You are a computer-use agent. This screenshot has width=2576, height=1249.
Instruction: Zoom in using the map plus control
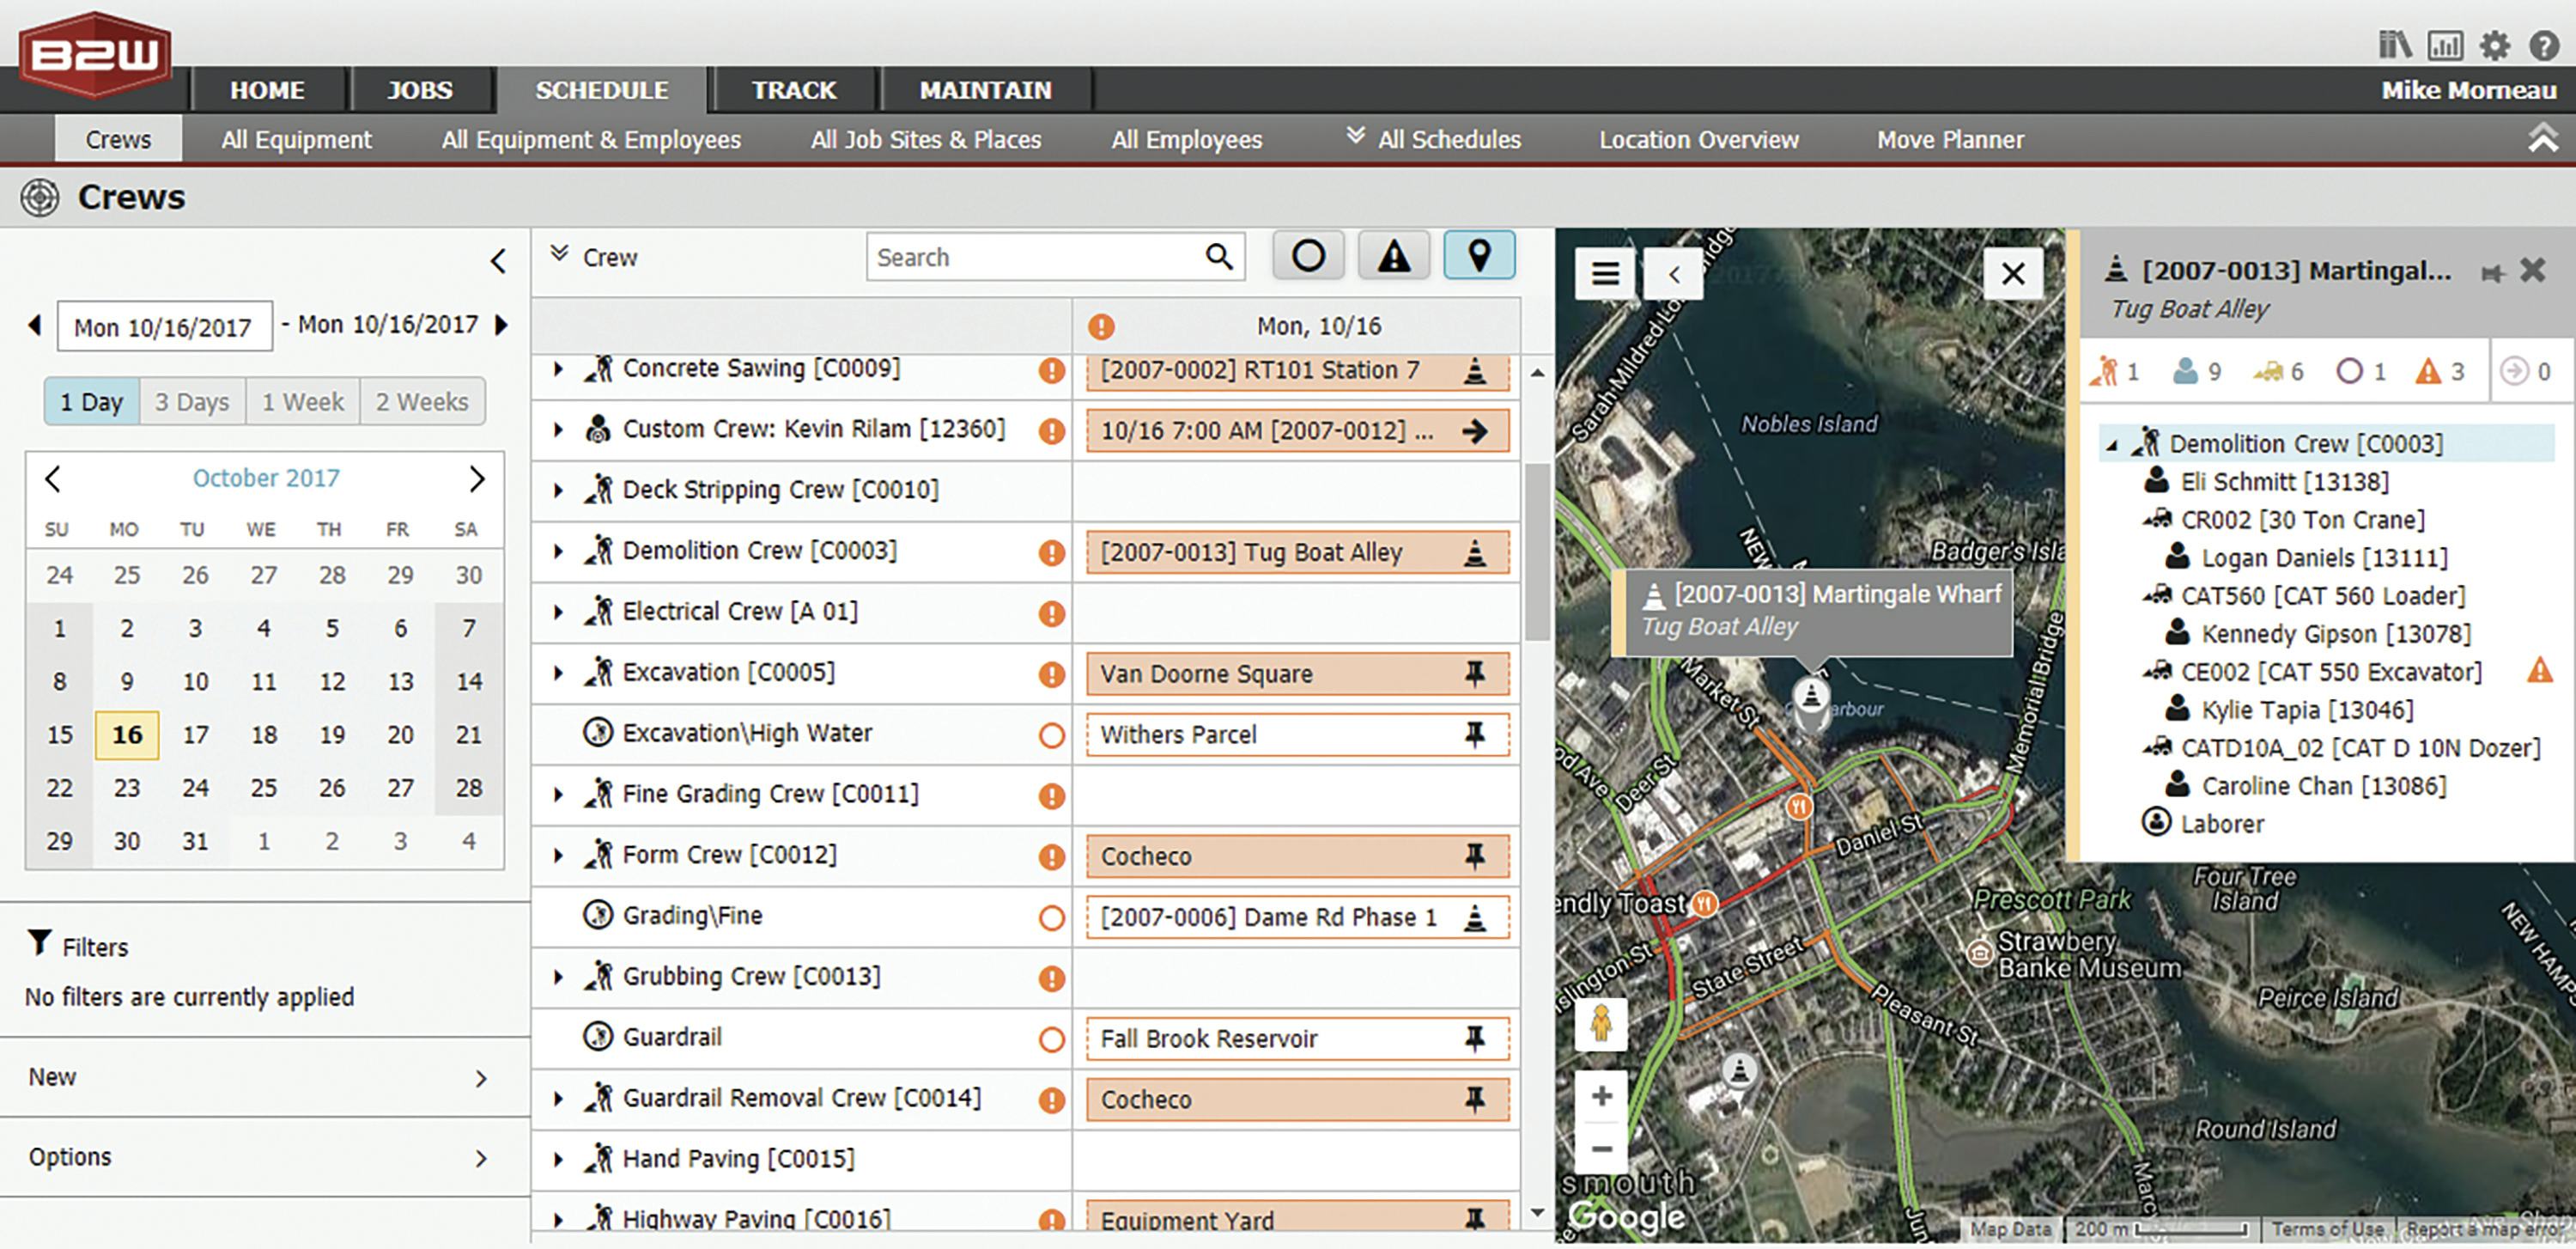coord(1601,1095)
